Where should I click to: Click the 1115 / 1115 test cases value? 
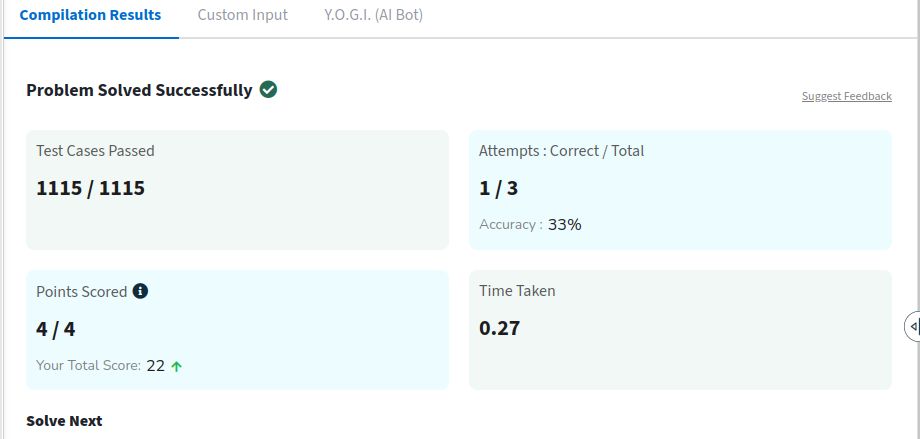point(90,188)
